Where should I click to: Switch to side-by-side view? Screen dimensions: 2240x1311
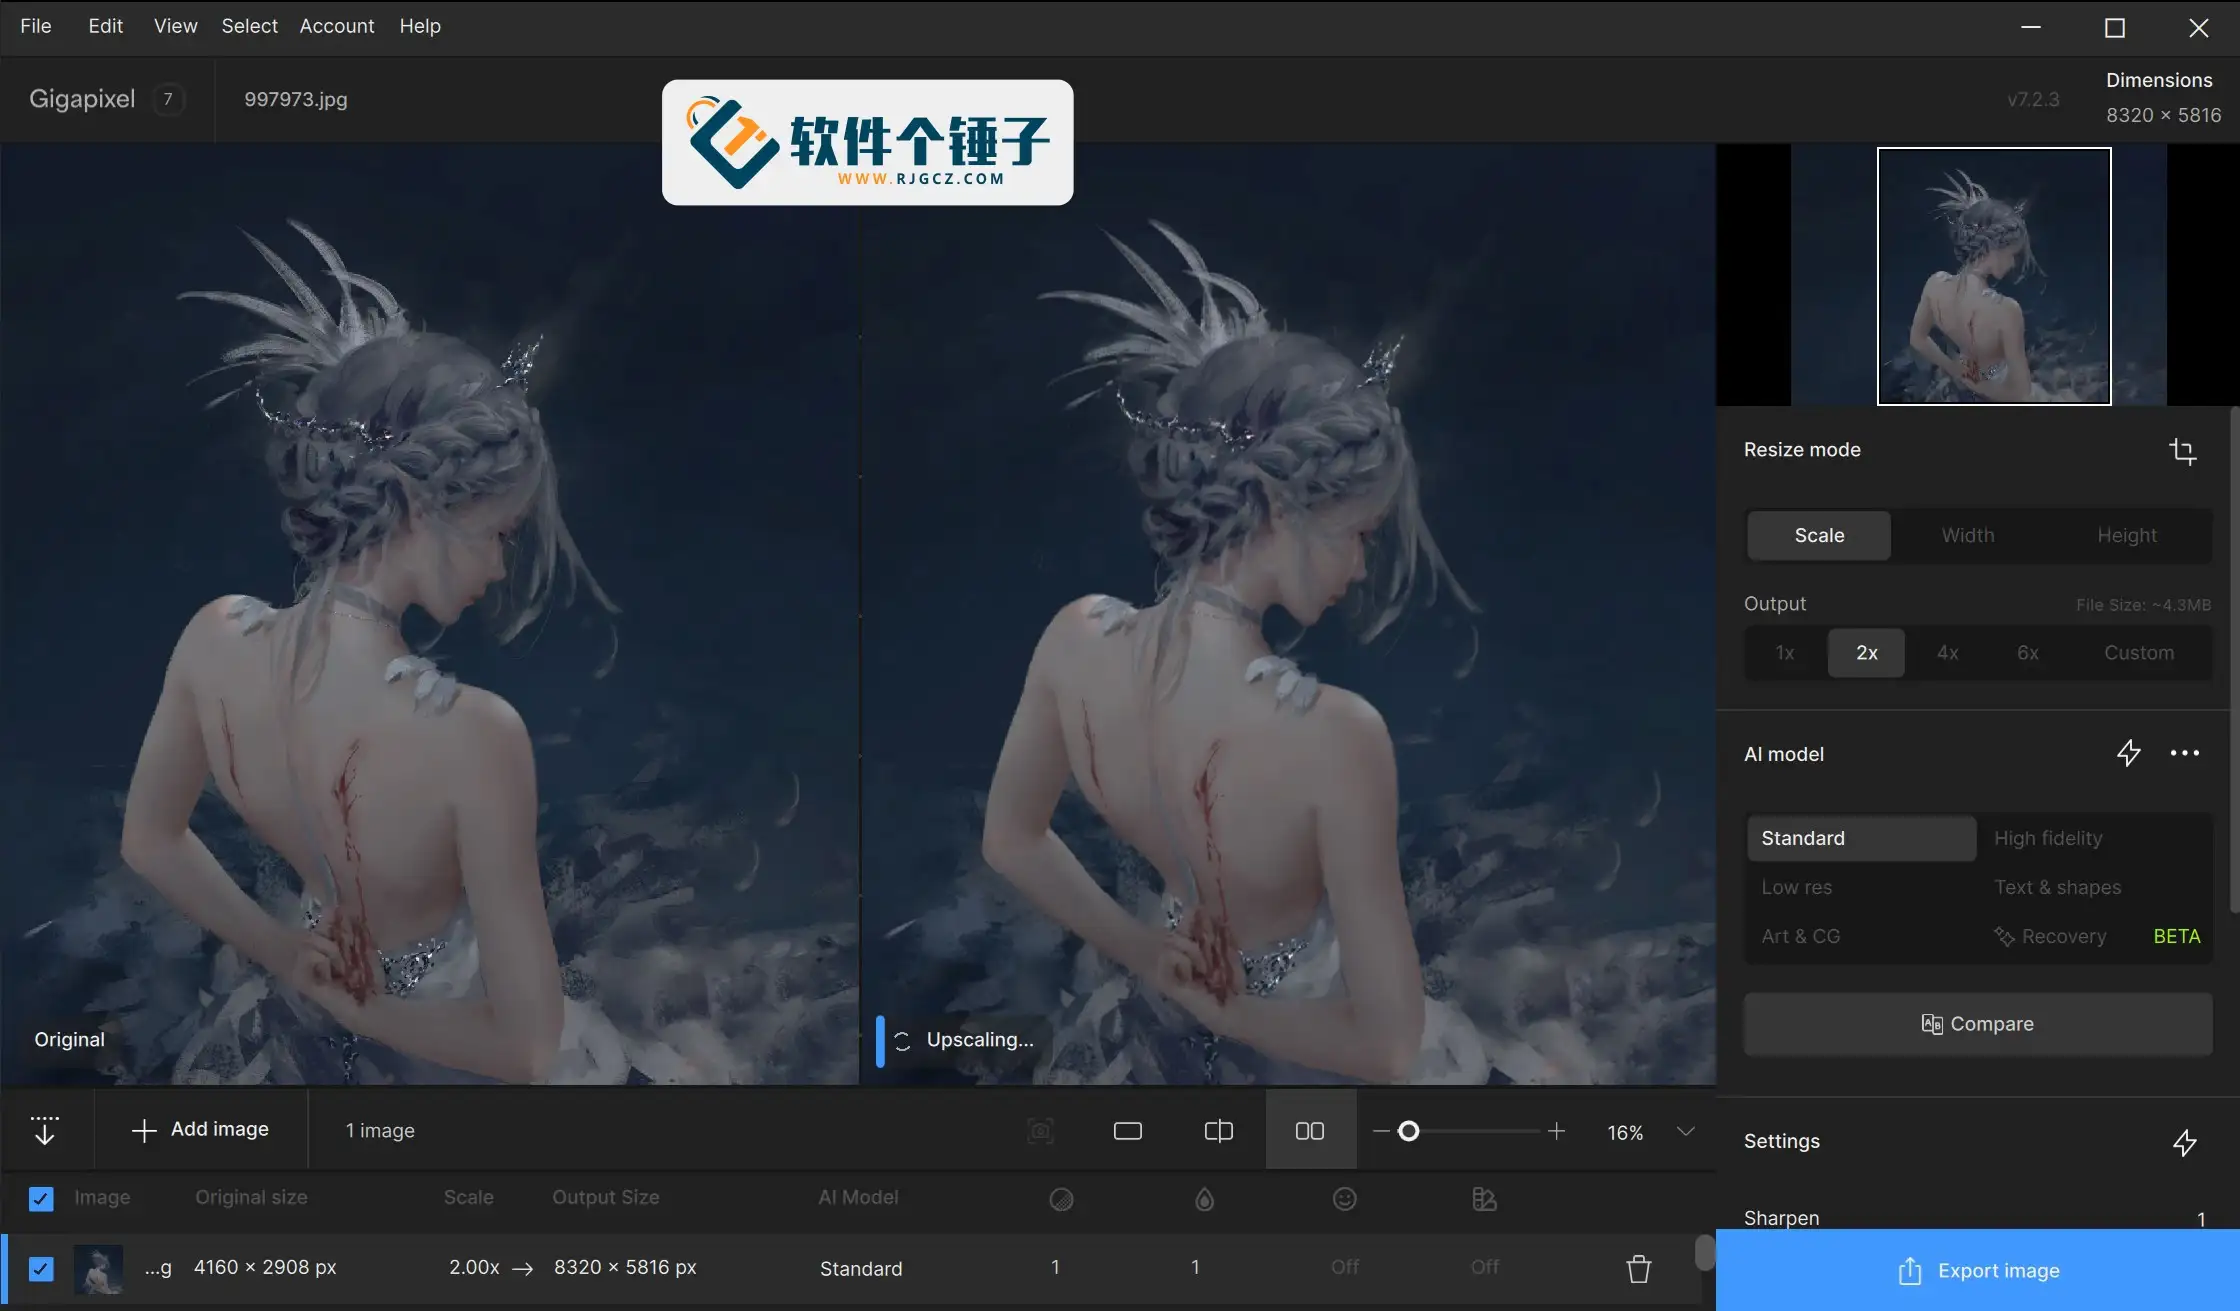click(1310, 1131)
